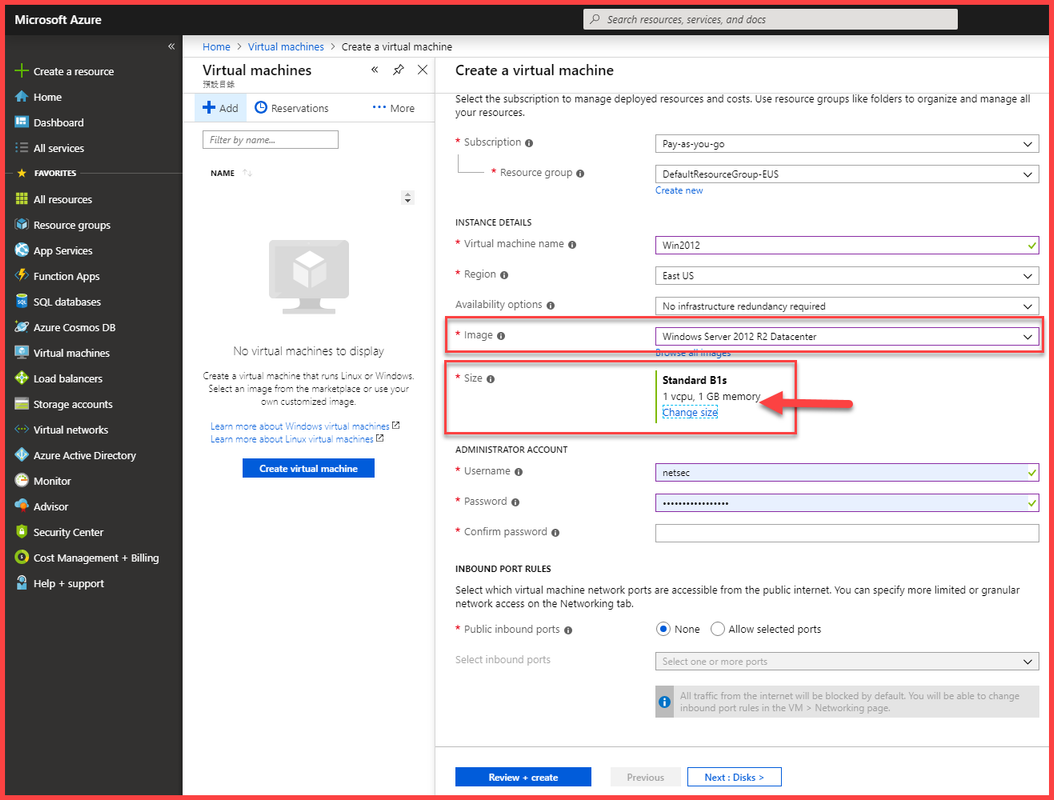Open Virtual machines icon in sidebar
This screenshot has width=1054, height=800.
[22, 352]
